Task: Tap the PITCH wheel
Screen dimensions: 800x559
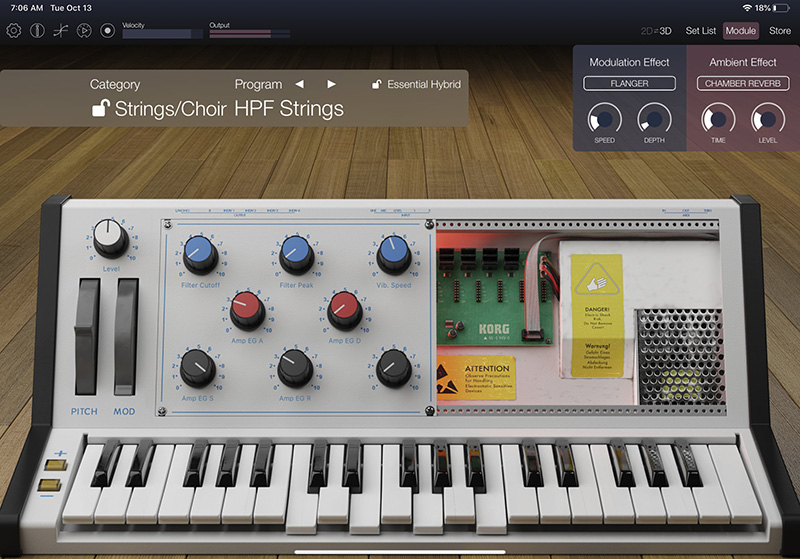Action: coord(87,337)
